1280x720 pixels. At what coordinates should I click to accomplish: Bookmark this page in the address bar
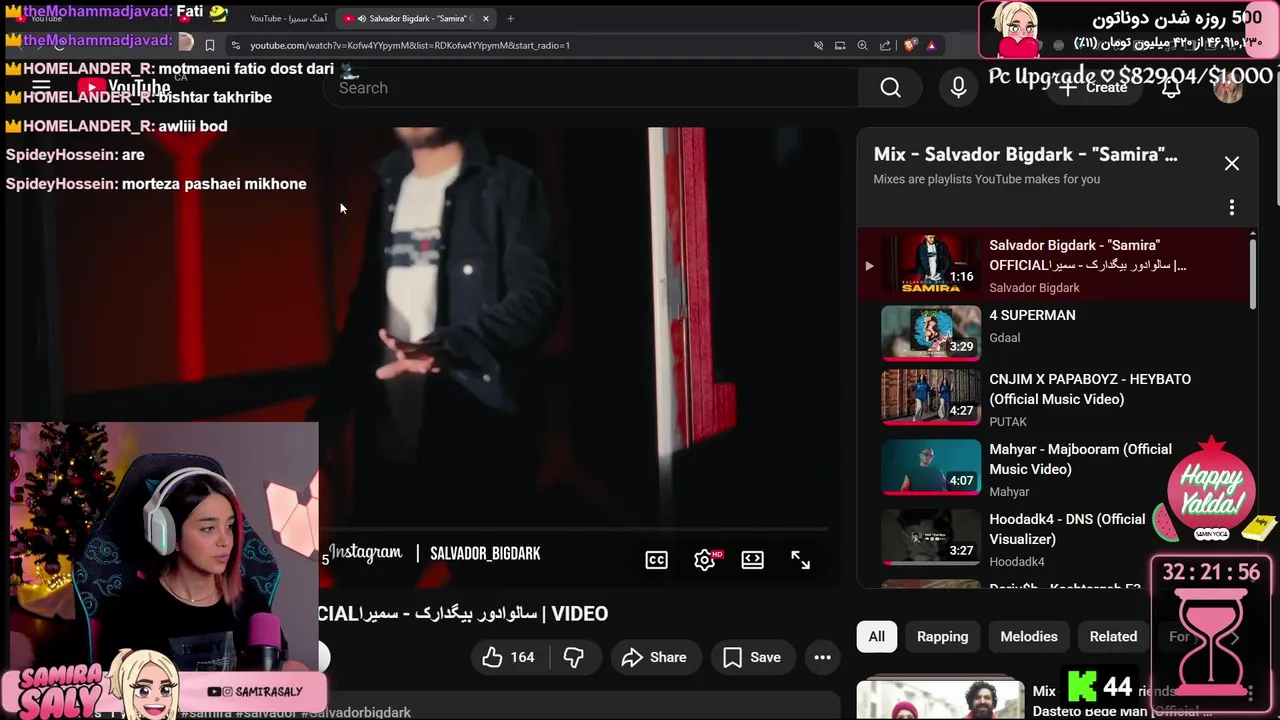tap(210, 45)
